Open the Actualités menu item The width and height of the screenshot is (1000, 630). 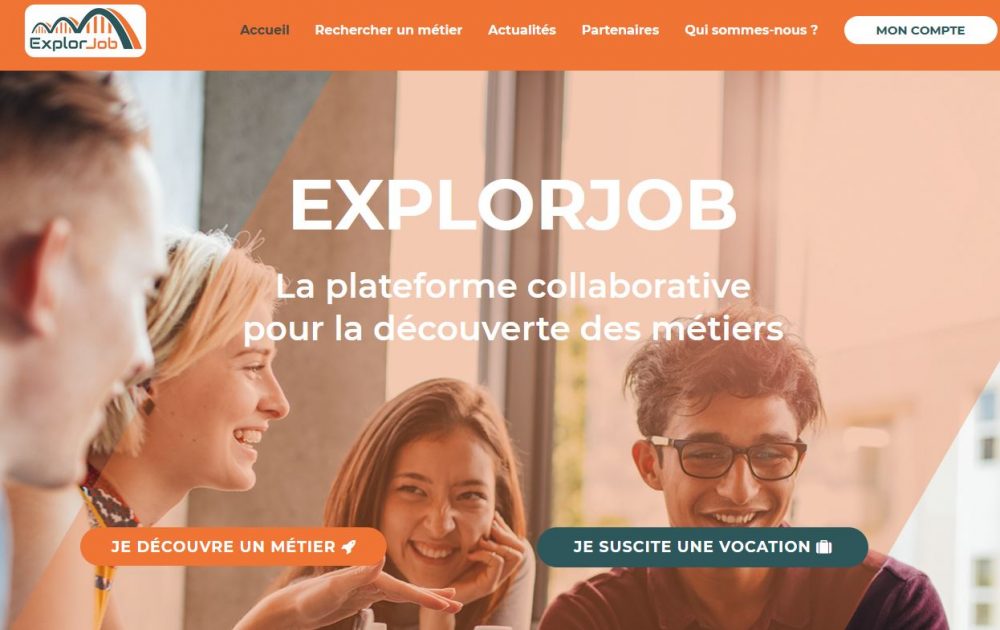point(522,30)
